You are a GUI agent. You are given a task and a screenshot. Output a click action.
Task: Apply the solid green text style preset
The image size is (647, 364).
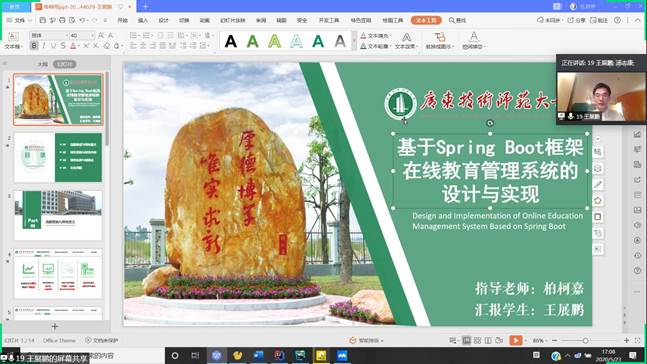click(253, 41)
